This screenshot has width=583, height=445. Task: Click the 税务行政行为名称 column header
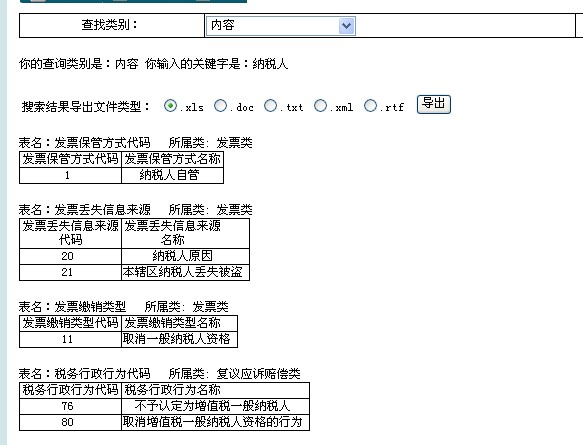click(x=215, y=390)
